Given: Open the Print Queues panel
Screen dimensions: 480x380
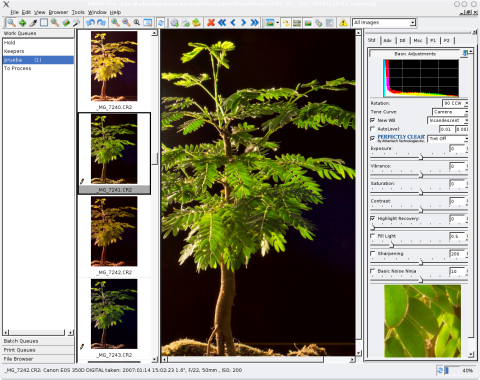Looking at the screenshot, I should coord(38,350).
